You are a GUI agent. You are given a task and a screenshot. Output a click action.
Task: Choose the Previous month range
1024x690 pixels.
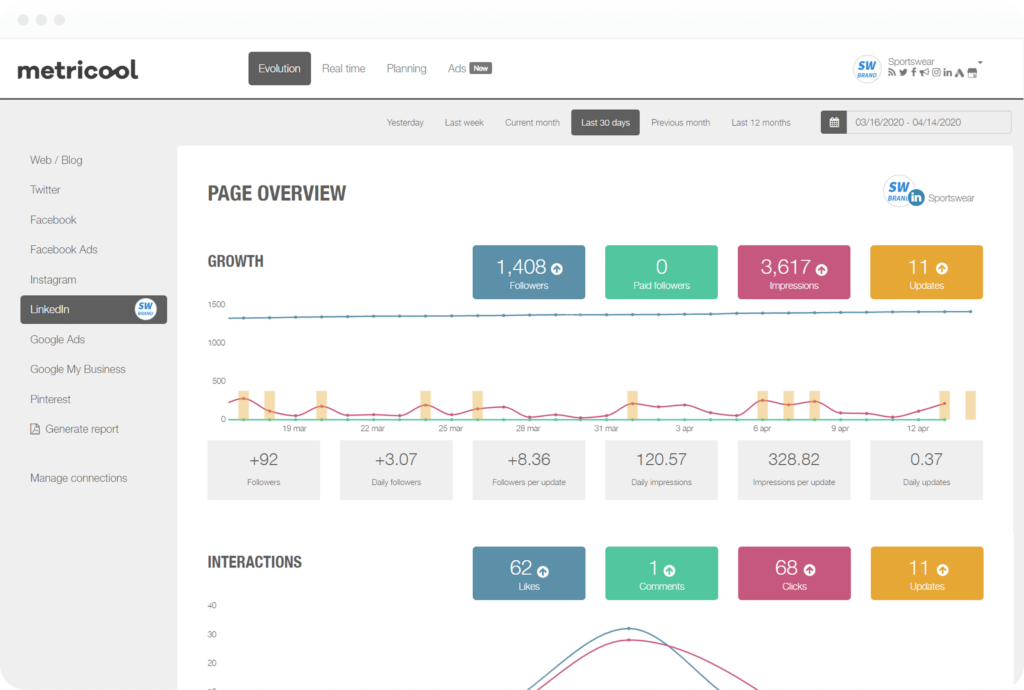680,123
